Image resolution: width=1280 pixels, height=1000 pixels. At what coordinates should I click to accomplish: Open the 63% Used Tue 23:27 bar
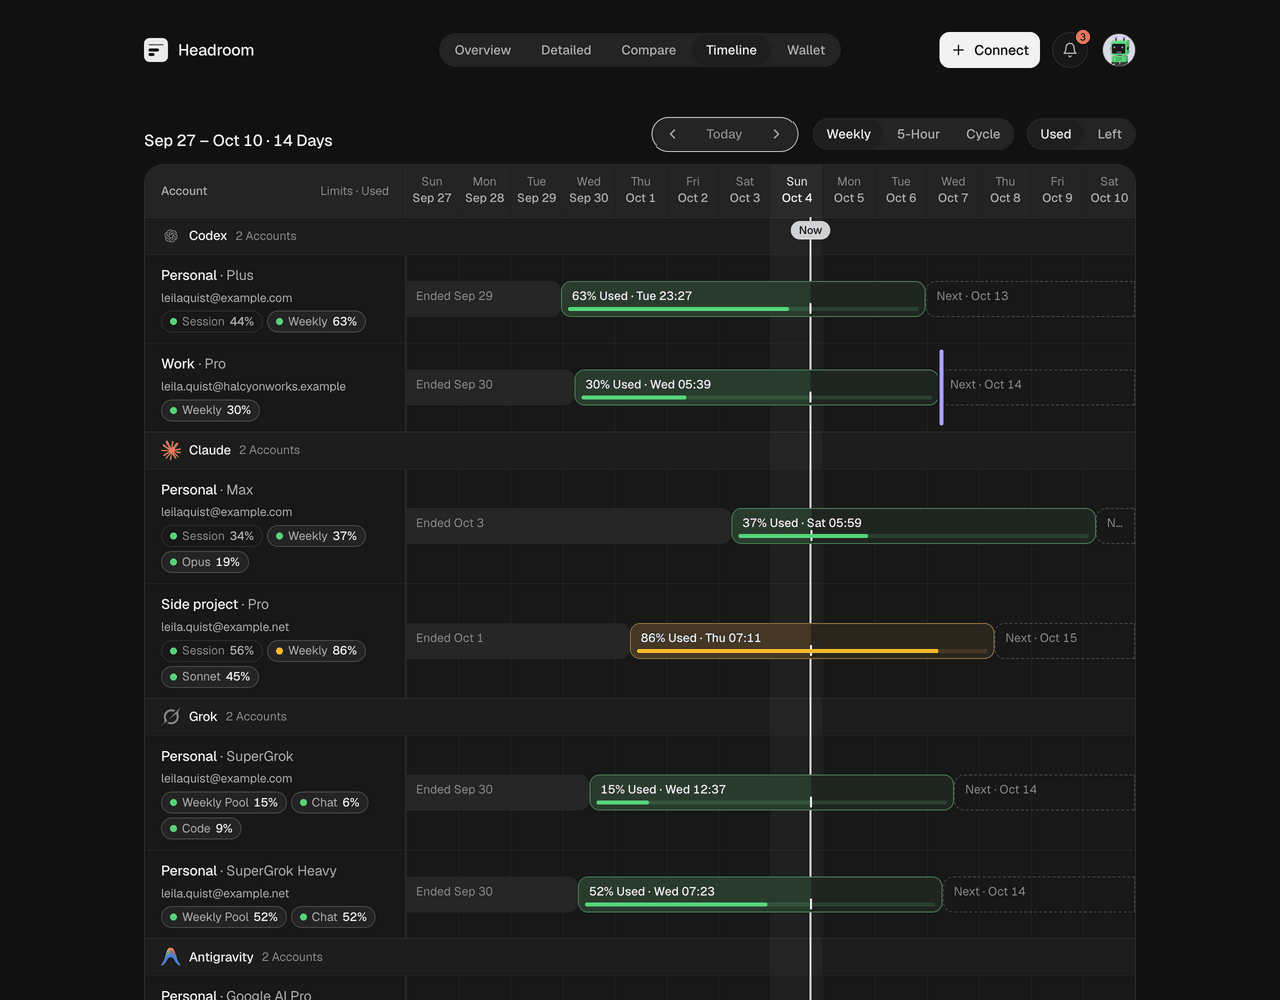click(743, 299)
